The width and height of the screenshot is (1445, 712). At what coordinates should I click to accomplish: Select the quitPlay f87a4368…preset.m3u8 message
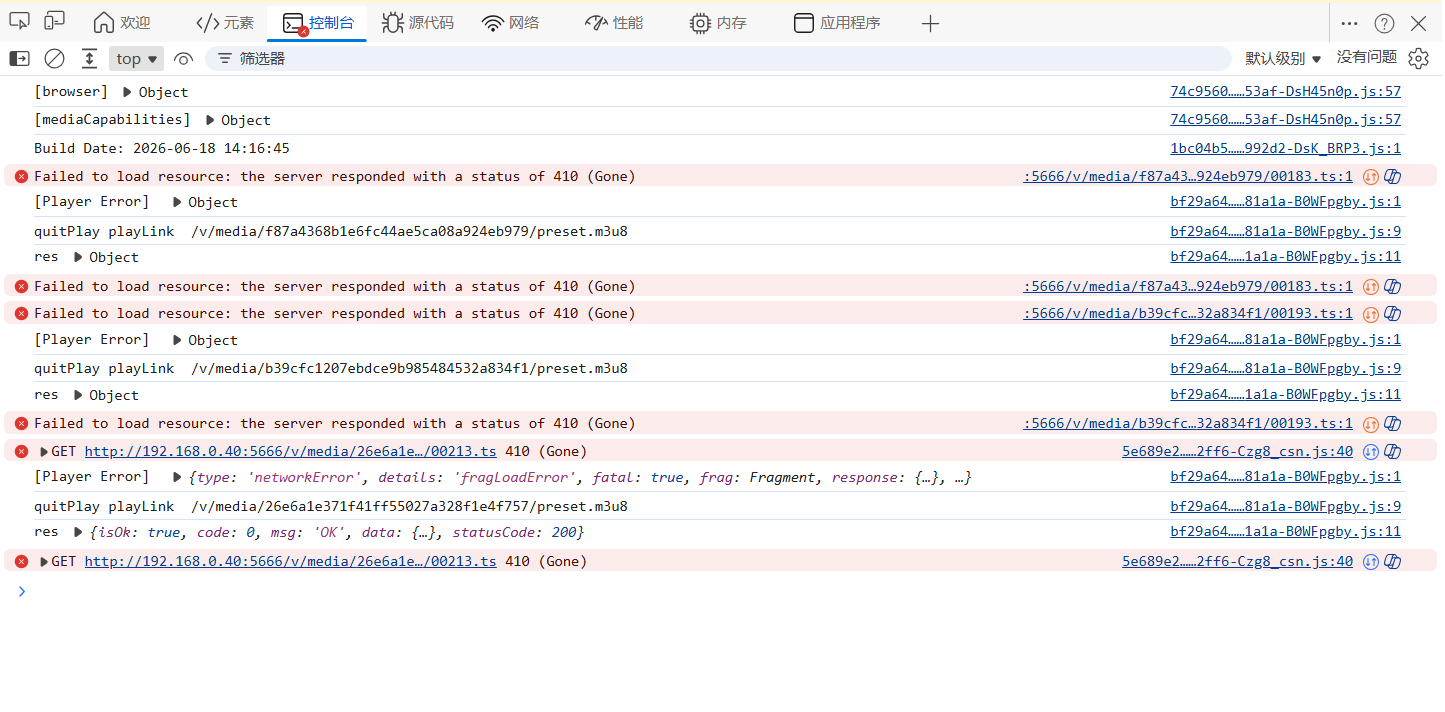coord(331,231)
